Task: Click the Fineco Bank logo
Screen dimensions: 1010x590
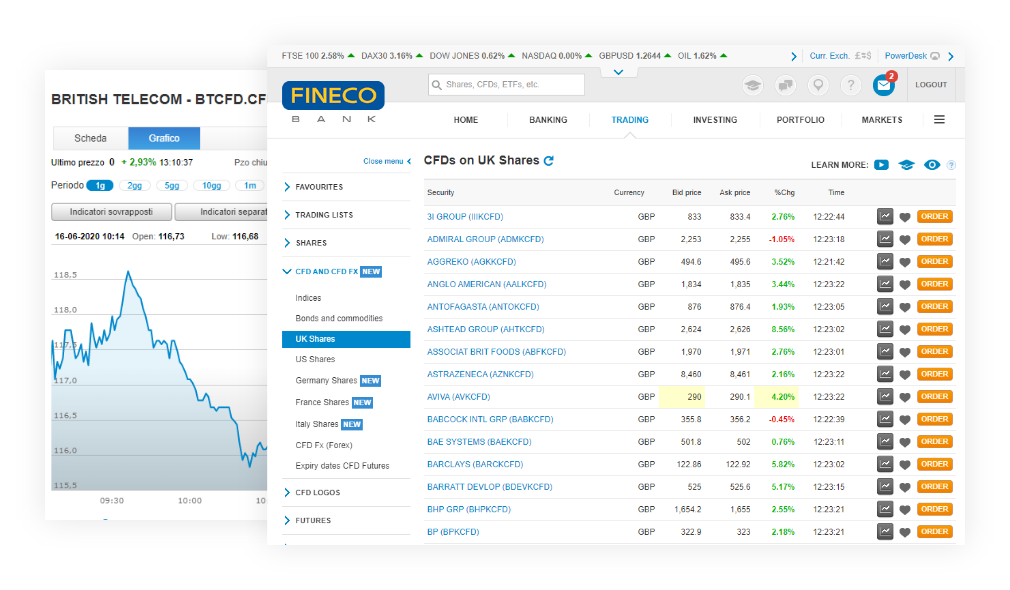Action: tap(333, 102)
